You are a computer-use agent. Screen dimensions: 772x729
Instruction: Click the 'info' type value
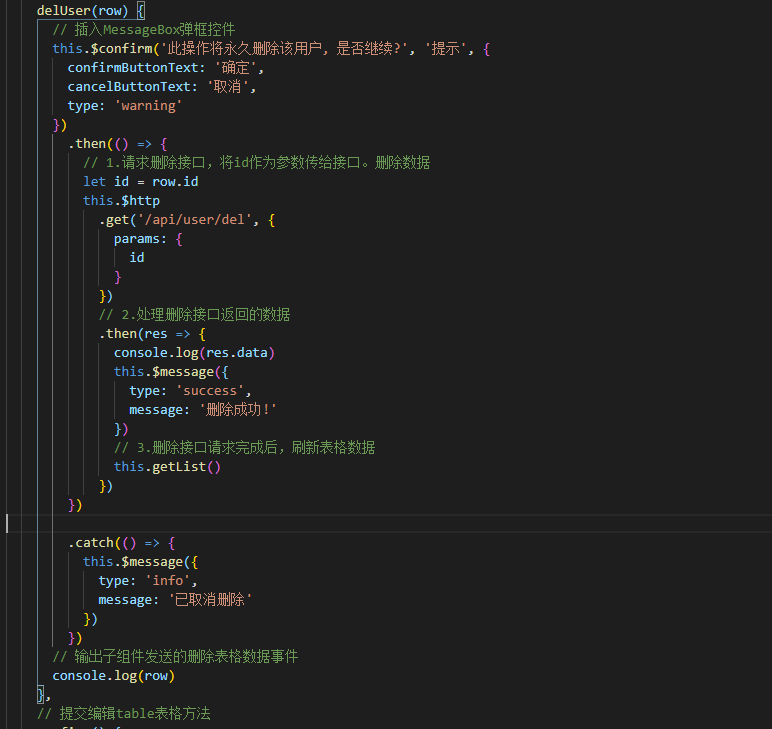tap(167, 581)
